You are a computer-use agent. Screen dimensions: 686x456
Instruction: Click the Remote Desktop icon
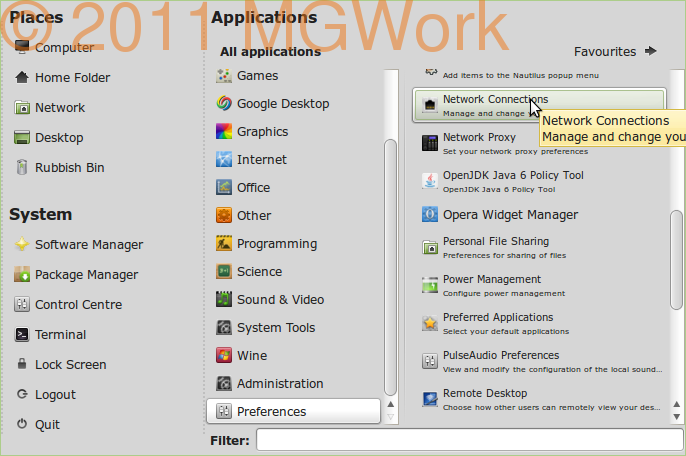(x=430, y=399)
